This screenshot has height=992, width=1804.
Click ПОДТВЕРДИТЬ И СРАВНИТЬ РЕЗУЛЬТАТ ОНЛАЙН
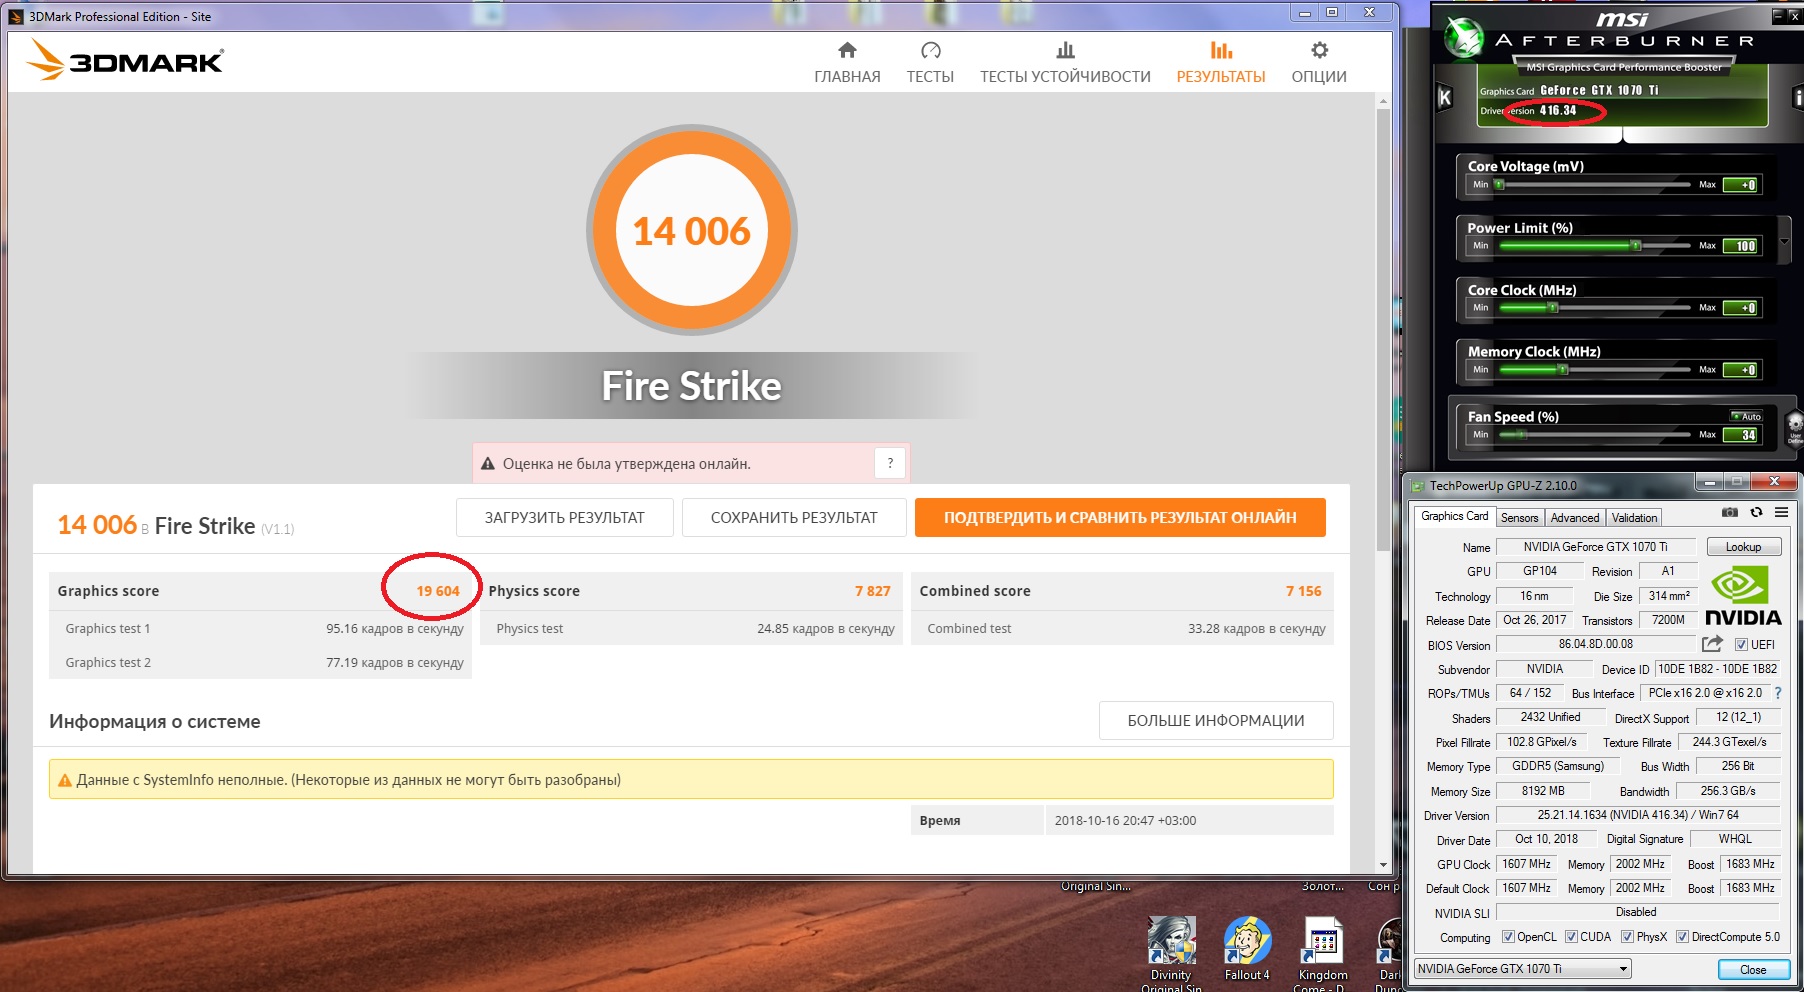tap(1120, 517)
